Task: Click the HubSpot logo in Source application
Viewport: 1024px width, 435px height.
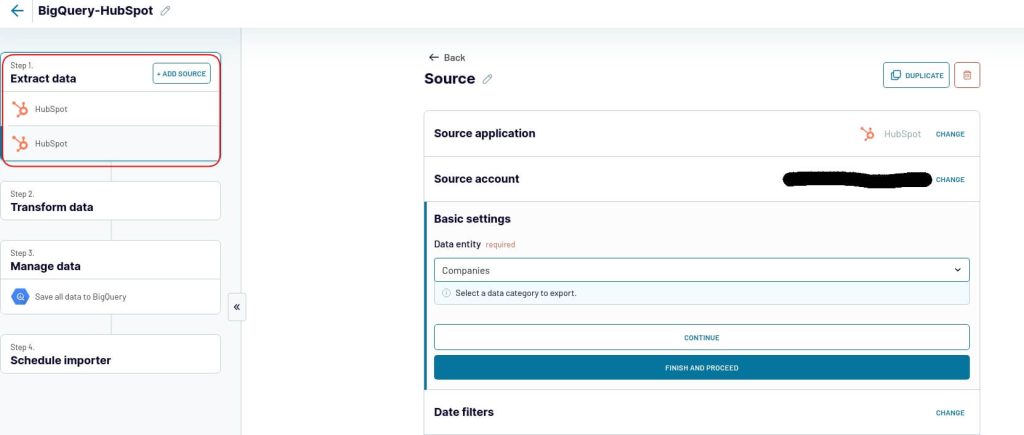Action: 867,134
